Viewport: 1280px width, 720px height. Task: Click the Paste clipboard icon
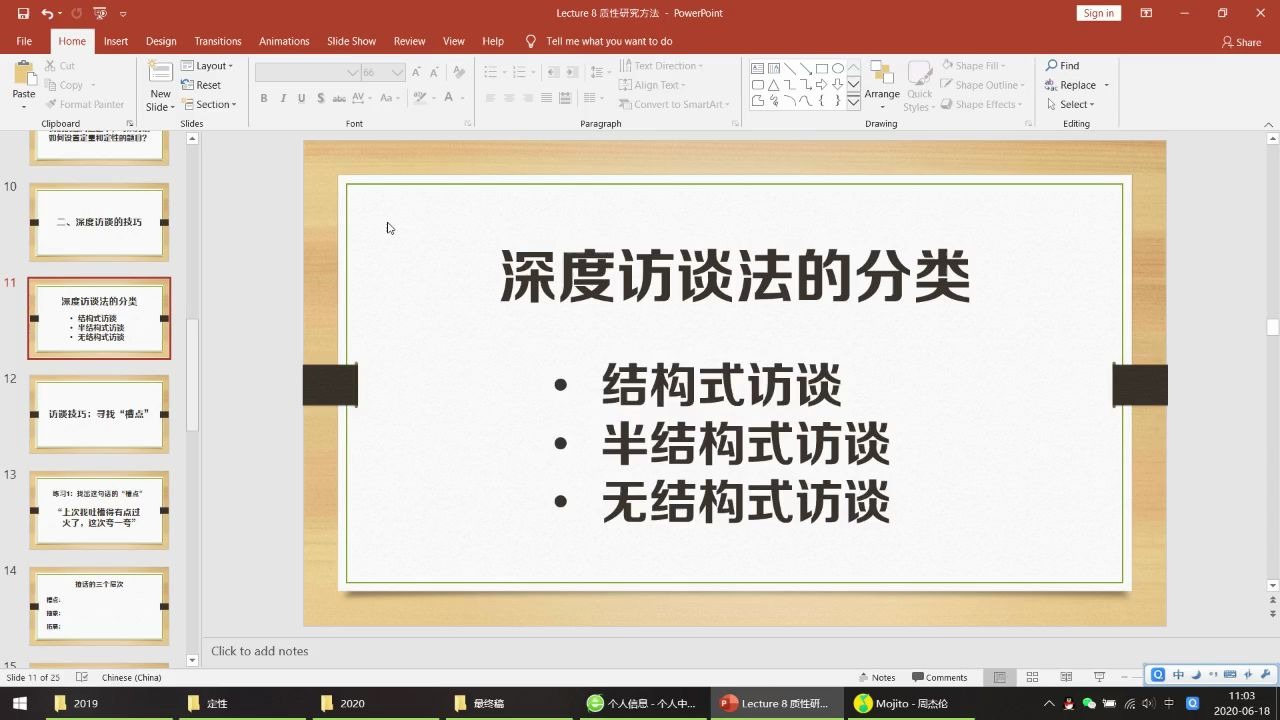click(24, 74)
